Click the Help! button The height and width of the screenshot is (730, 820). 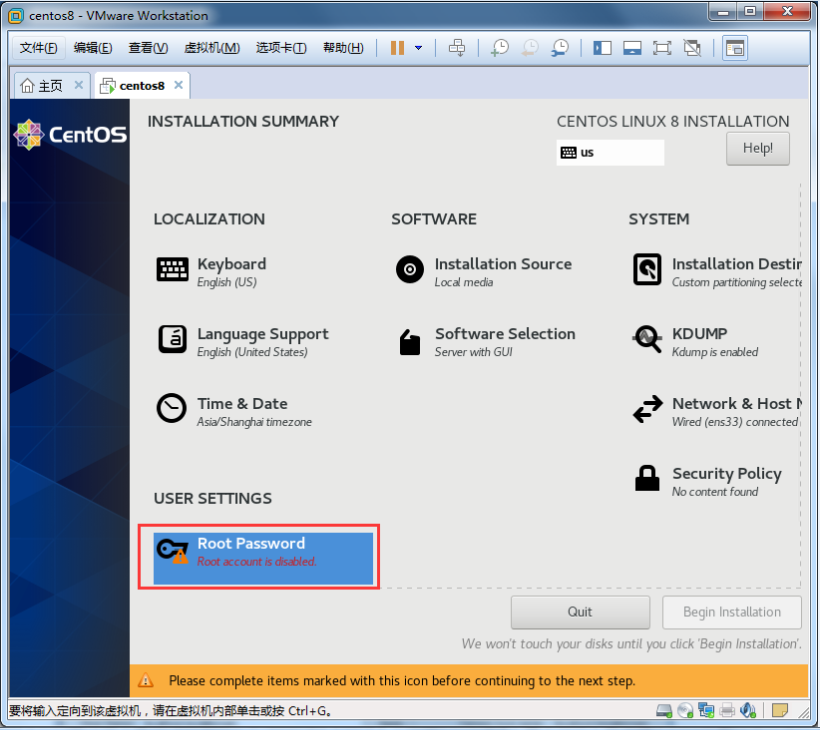tap(757, 149)
